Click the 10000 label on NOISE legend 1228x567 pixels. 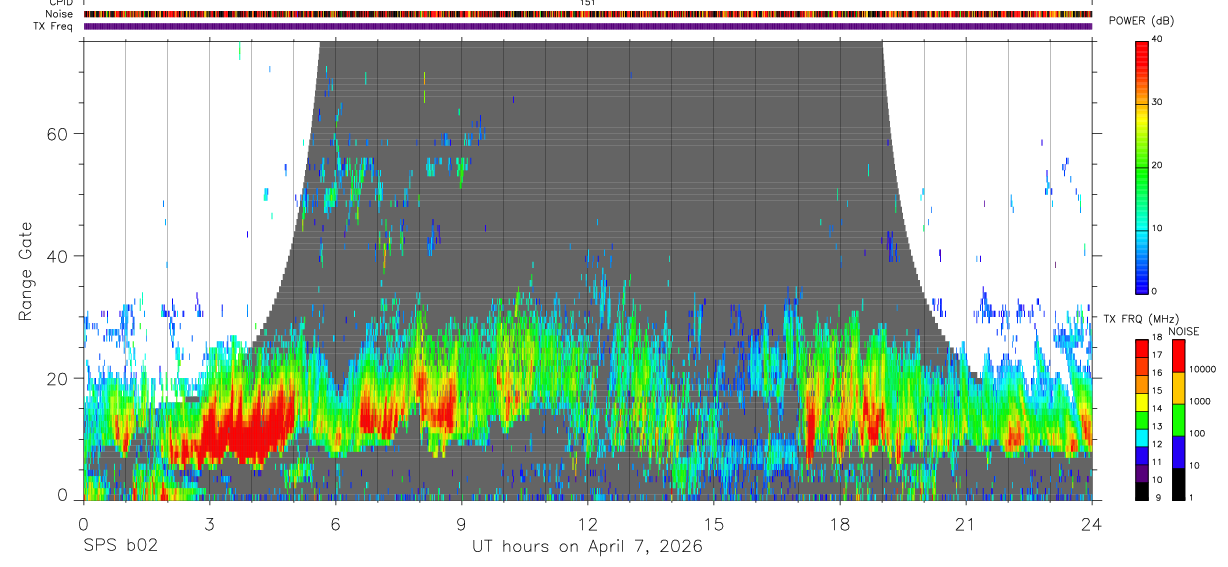[1202, 369]
